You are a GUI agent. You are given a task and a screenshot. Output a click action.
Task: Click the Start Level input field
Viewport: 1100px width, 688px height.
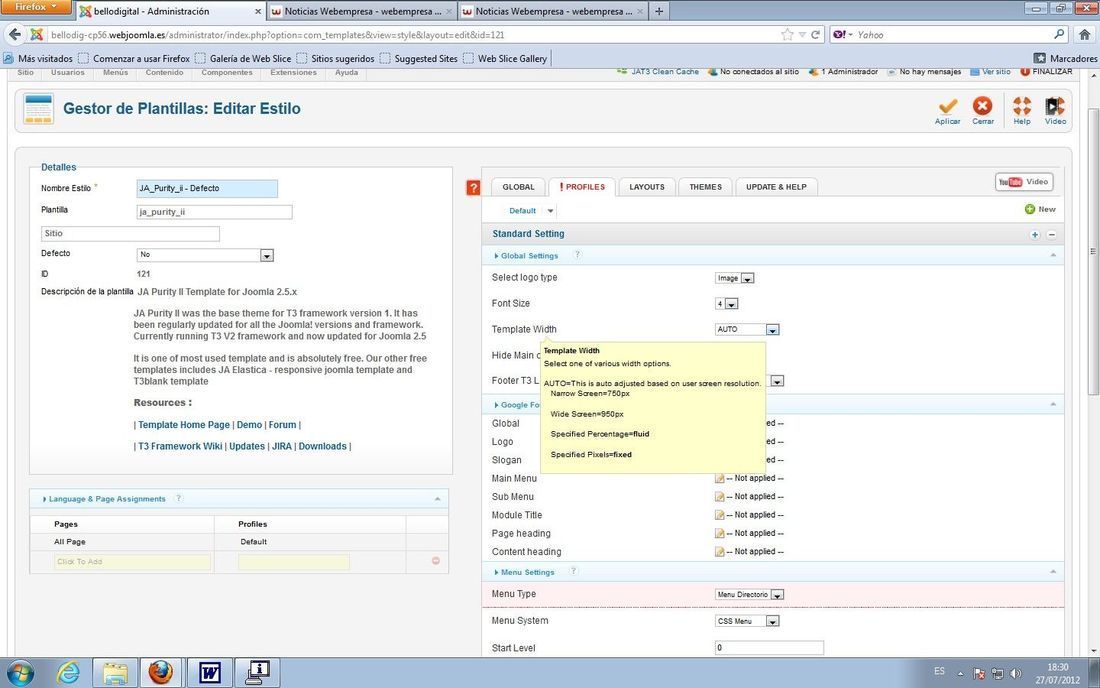(x=769, y=647)
